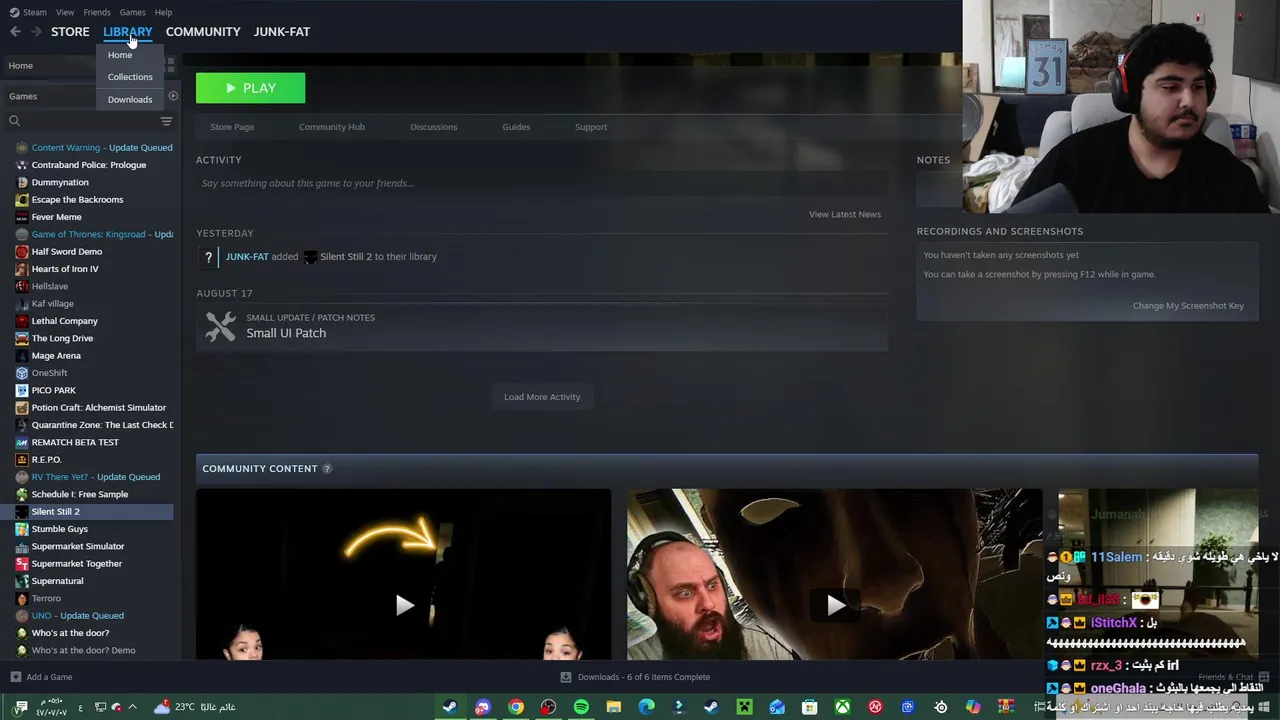Open the JUNK-FAT profile tab
1280x720 pixels.
(x=281, y=32)
